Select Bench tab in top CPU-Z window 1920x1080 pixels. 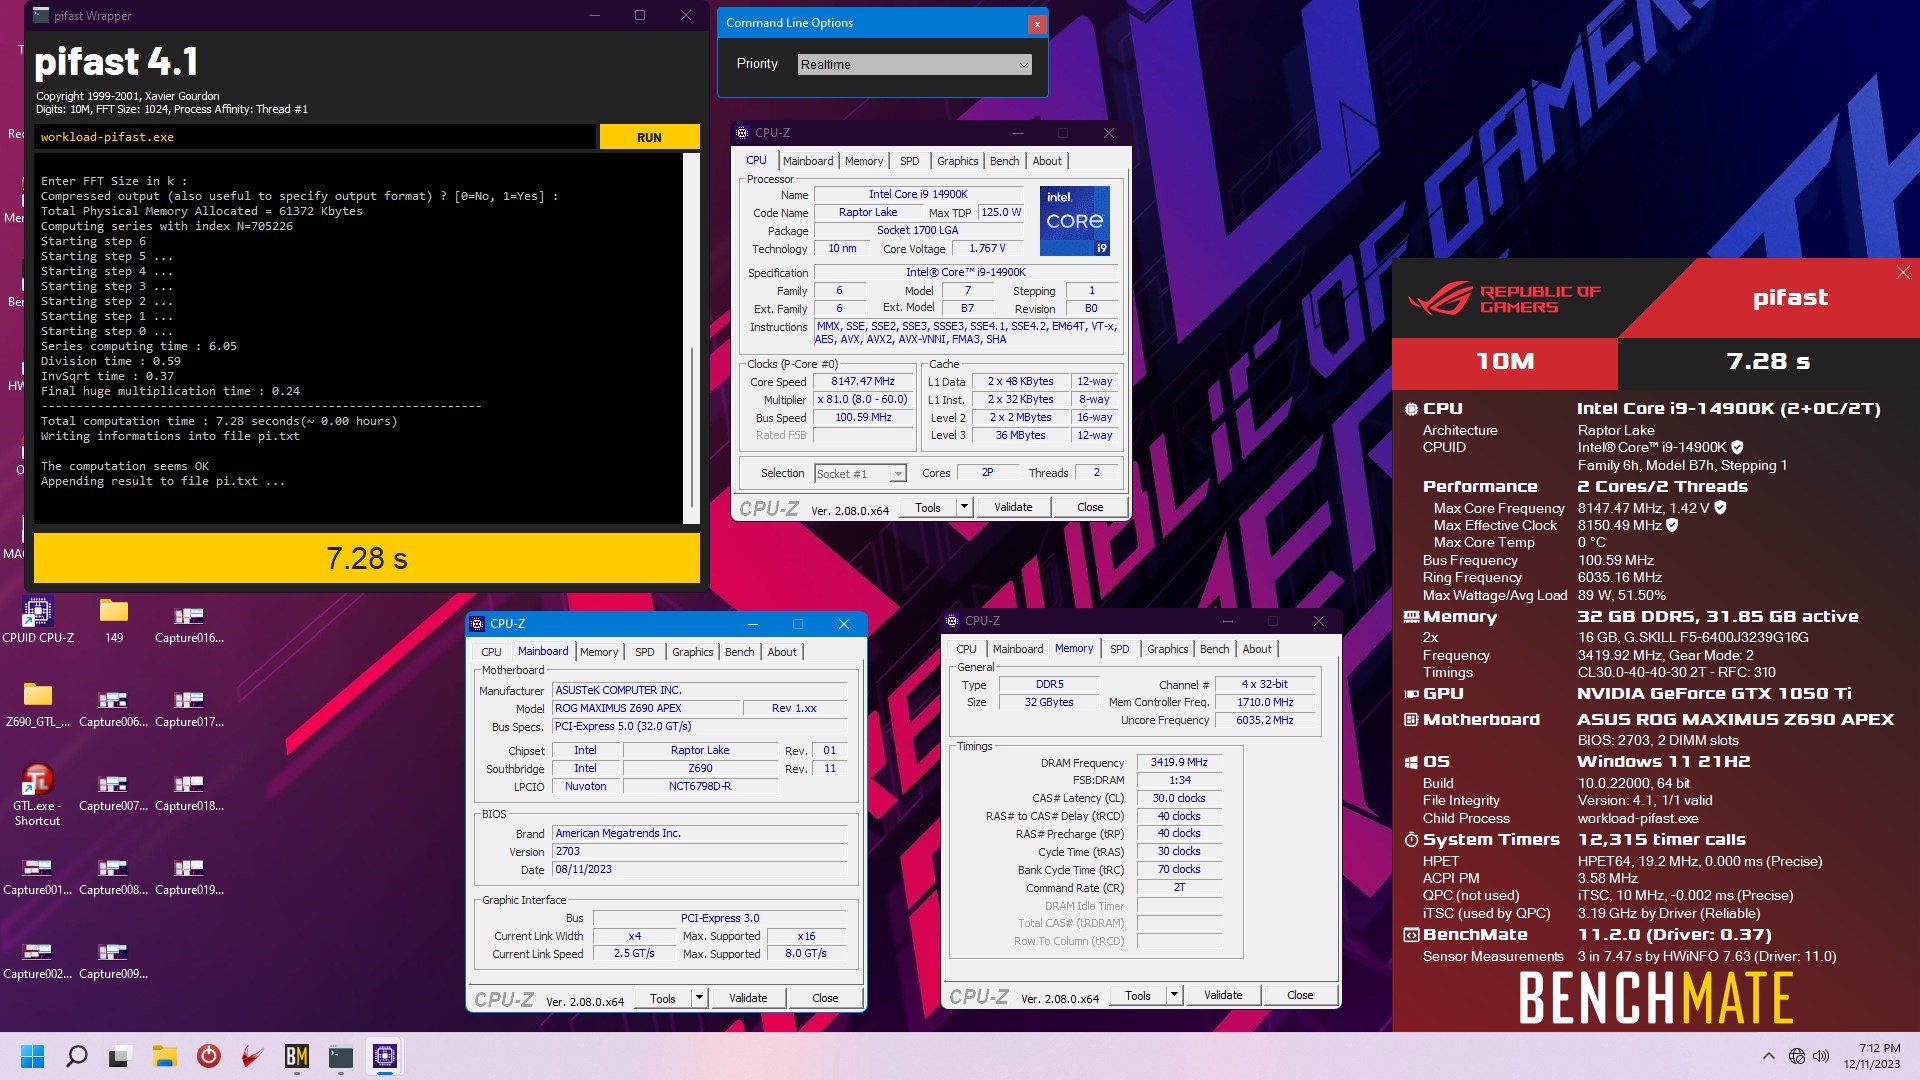point(1004,161)
